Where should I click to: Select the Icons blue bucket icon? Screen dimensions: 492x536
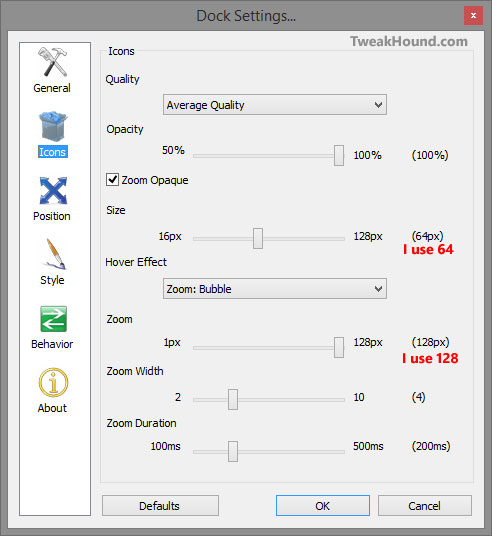point(52,126)
